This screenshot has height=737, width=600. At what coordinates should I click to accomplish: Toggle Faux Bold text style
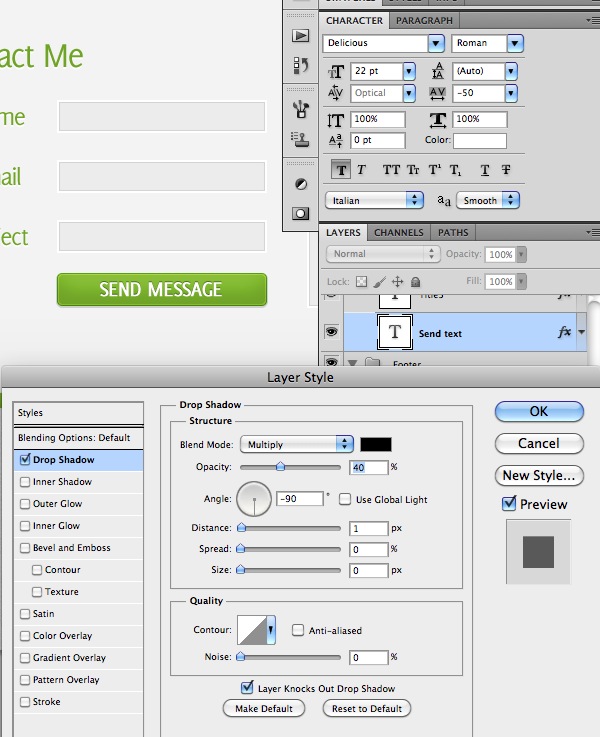341,170
